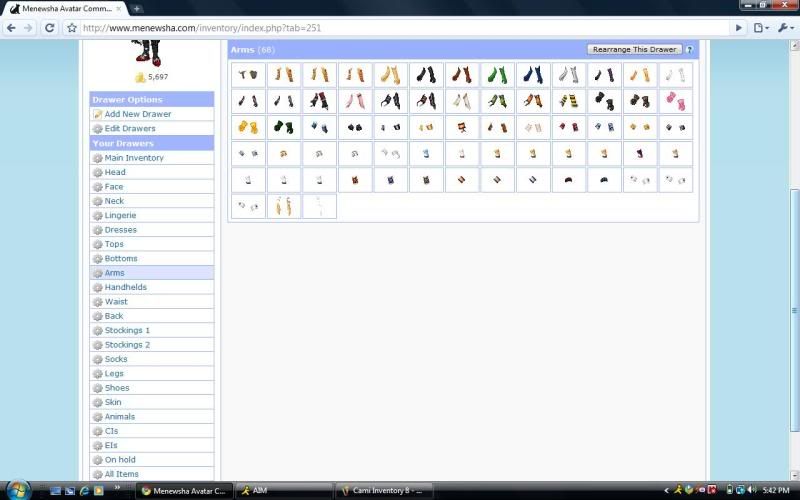Open the Socks drawer
This screenshot has width=800, height=500.
(116, 359)
